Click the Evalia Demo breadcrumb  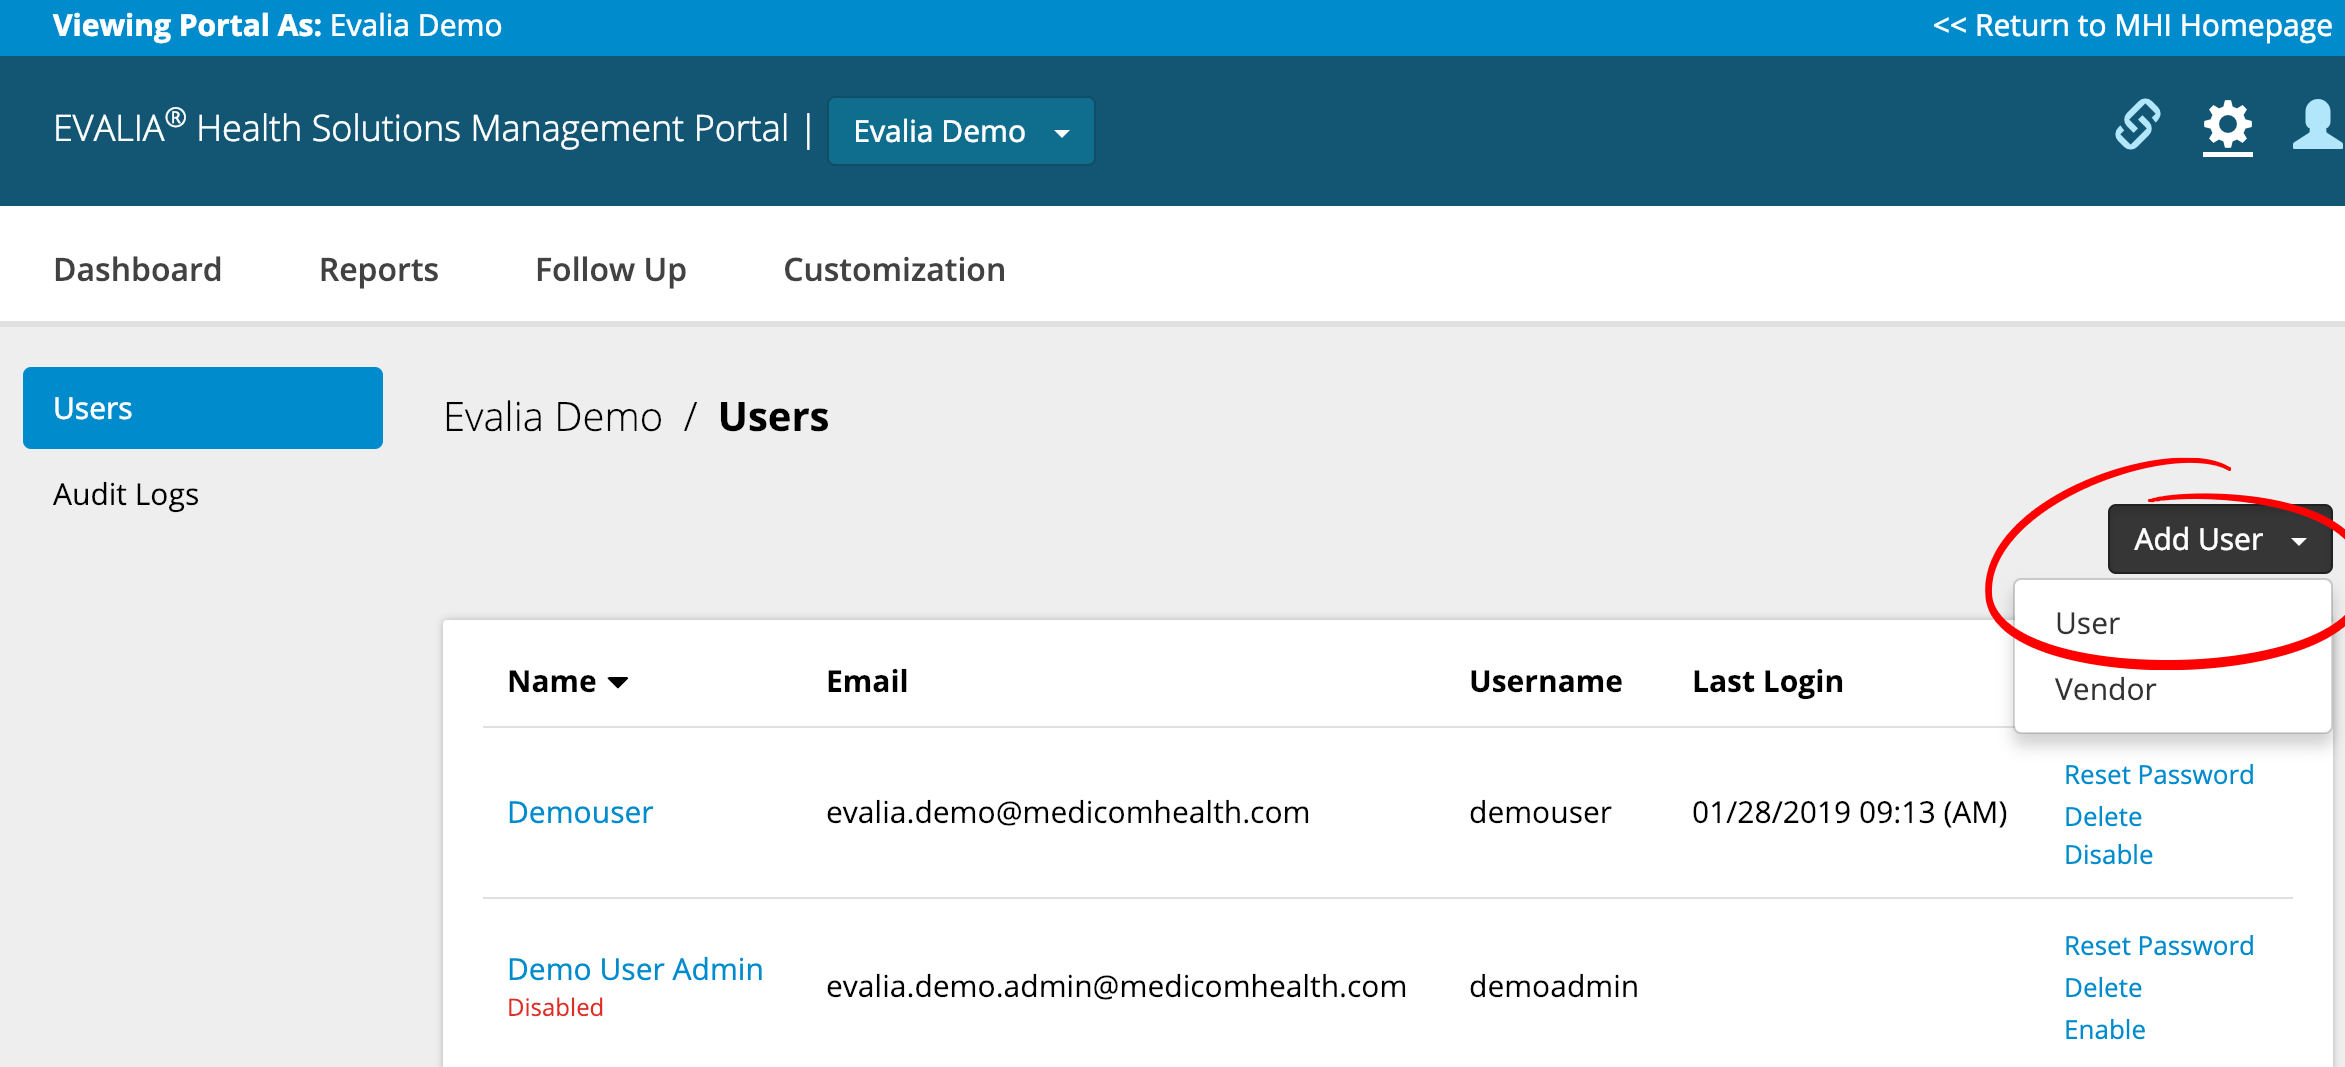coord(553,416)
